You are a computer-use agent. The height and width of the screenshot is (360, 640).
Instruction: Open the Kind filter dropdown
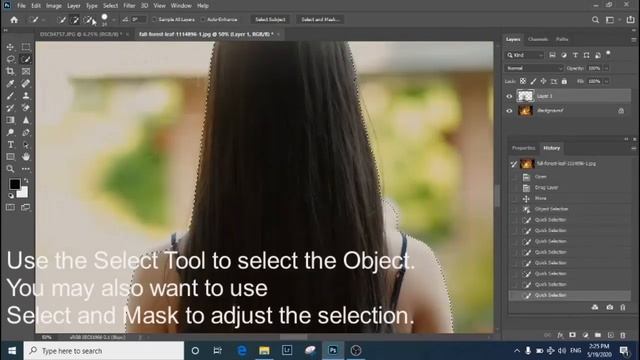pos(525,55)
